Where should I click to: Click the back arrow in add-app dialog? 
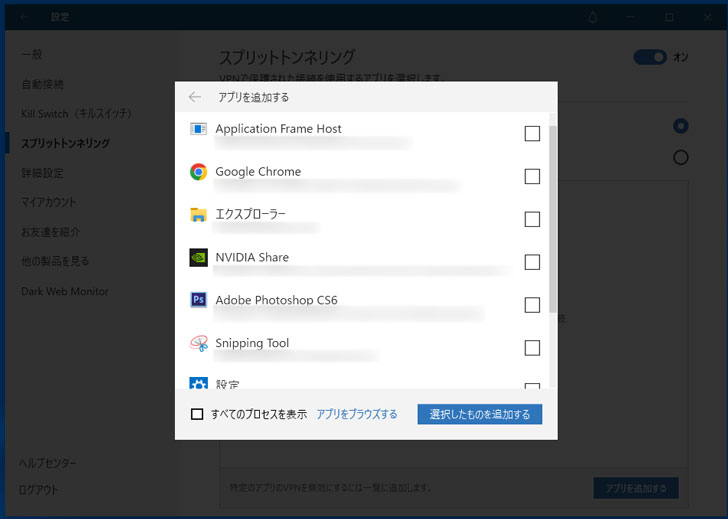click(x=195, y=97)
